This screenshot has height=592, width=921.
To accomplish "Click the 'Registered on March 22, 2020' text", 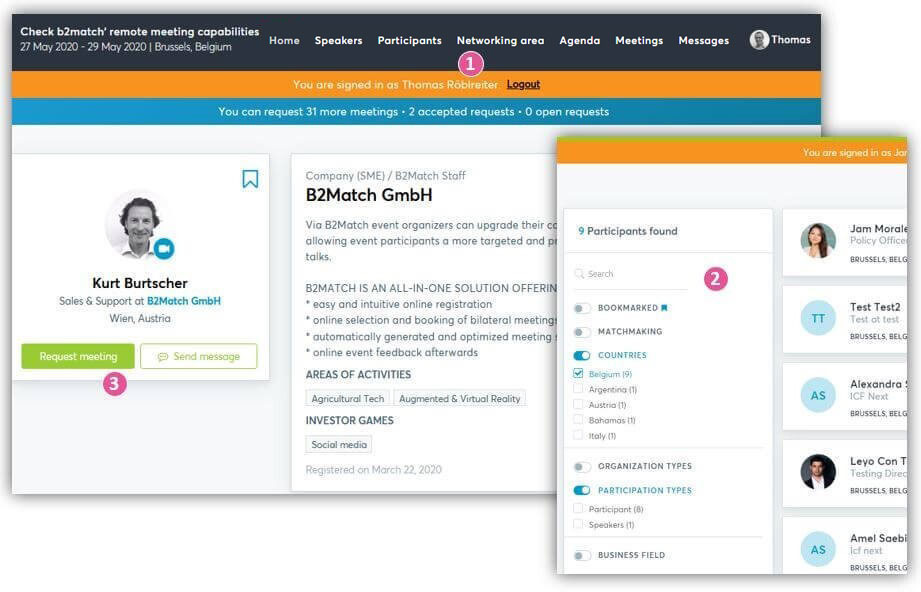I will pyautogui.click(x=374, y=470).
